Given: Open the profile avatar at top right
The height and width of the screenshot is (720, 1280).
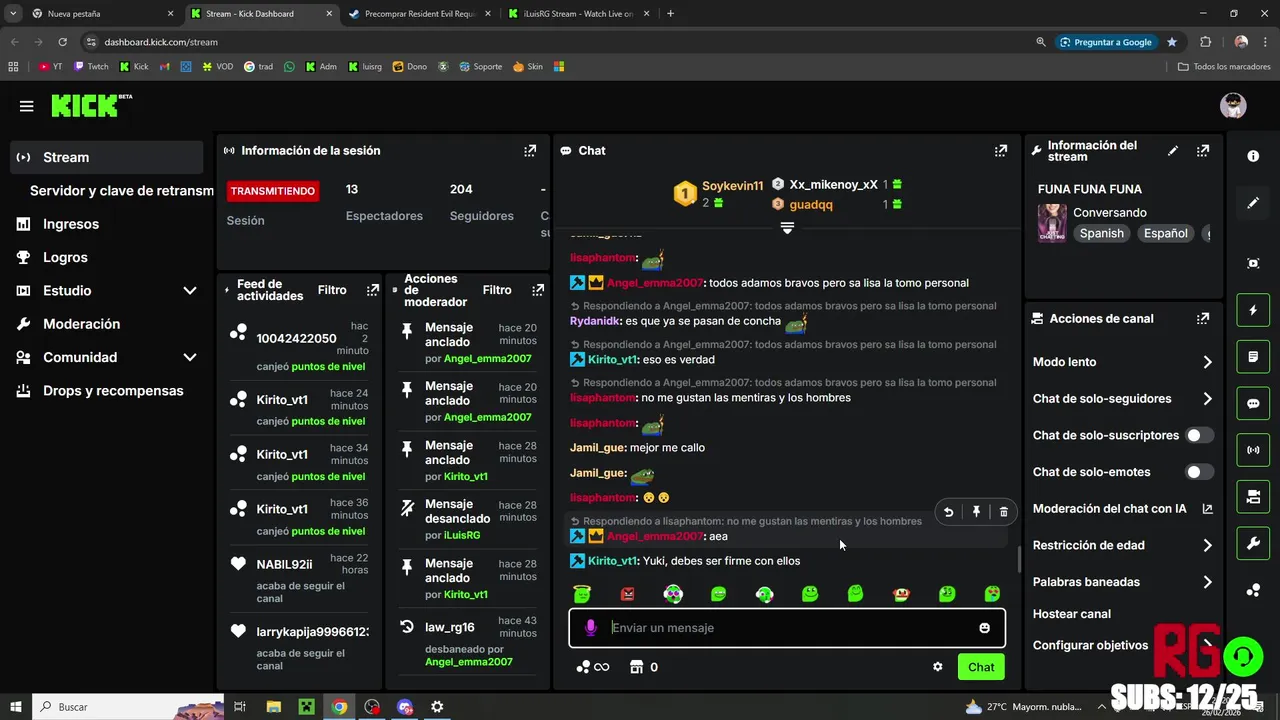Looking at the screenshot, I should [1233, 106].
